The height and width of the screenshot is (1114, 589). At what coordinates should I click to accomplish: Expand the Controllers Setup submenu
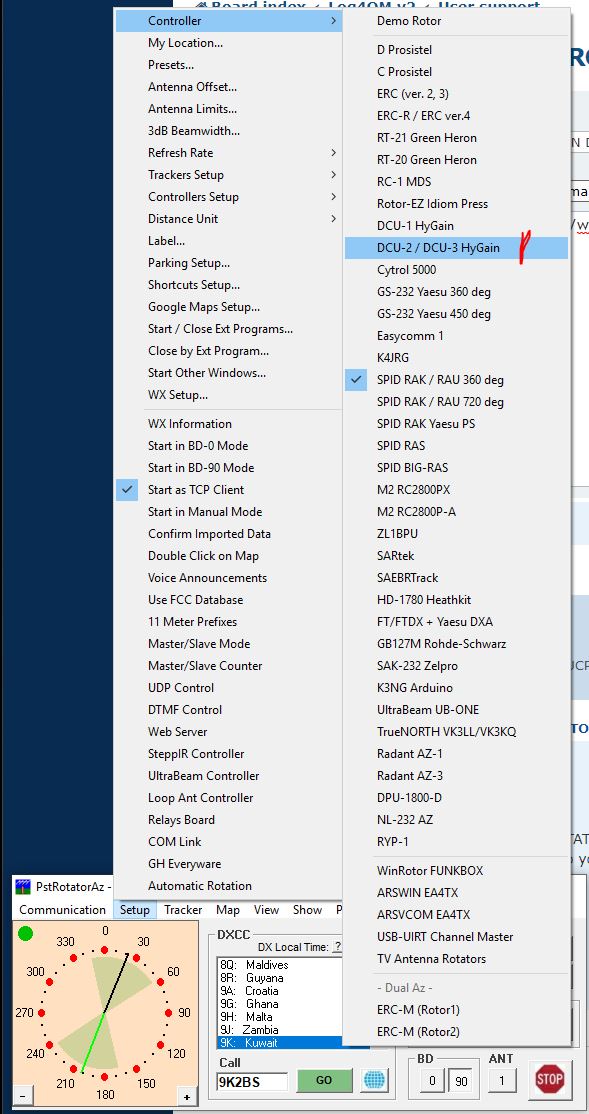[x=229, y=197]
